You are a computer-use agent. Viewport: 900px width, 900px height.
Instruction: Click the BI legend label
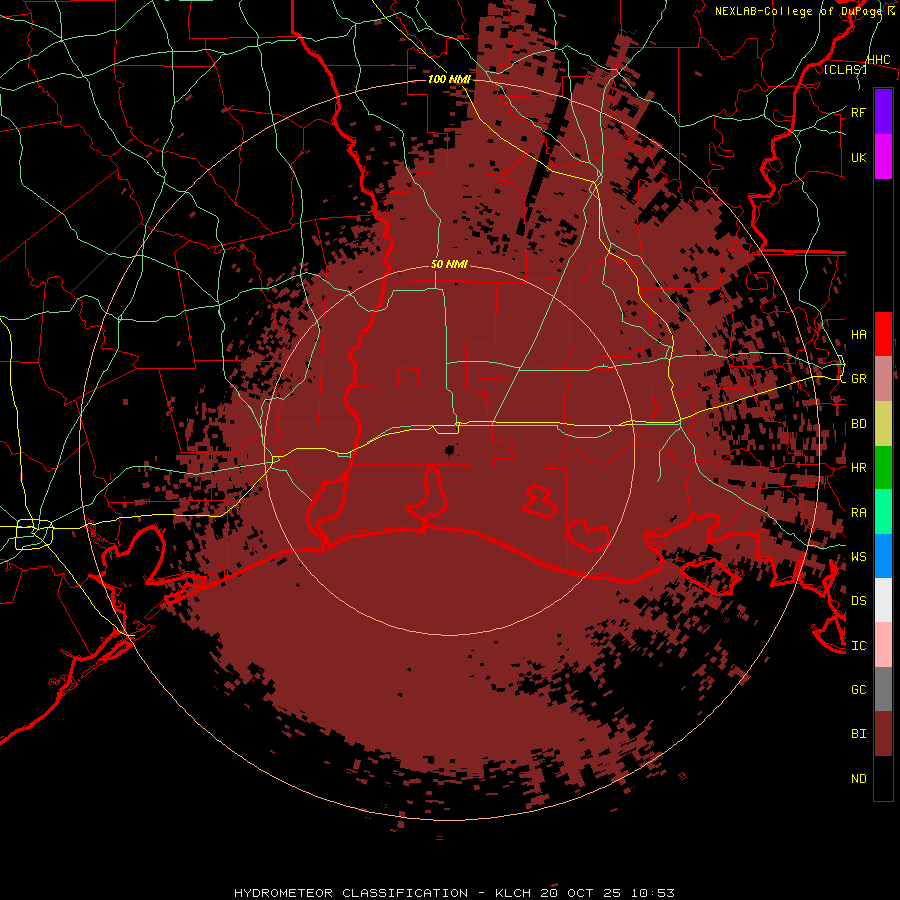[859, 734]
